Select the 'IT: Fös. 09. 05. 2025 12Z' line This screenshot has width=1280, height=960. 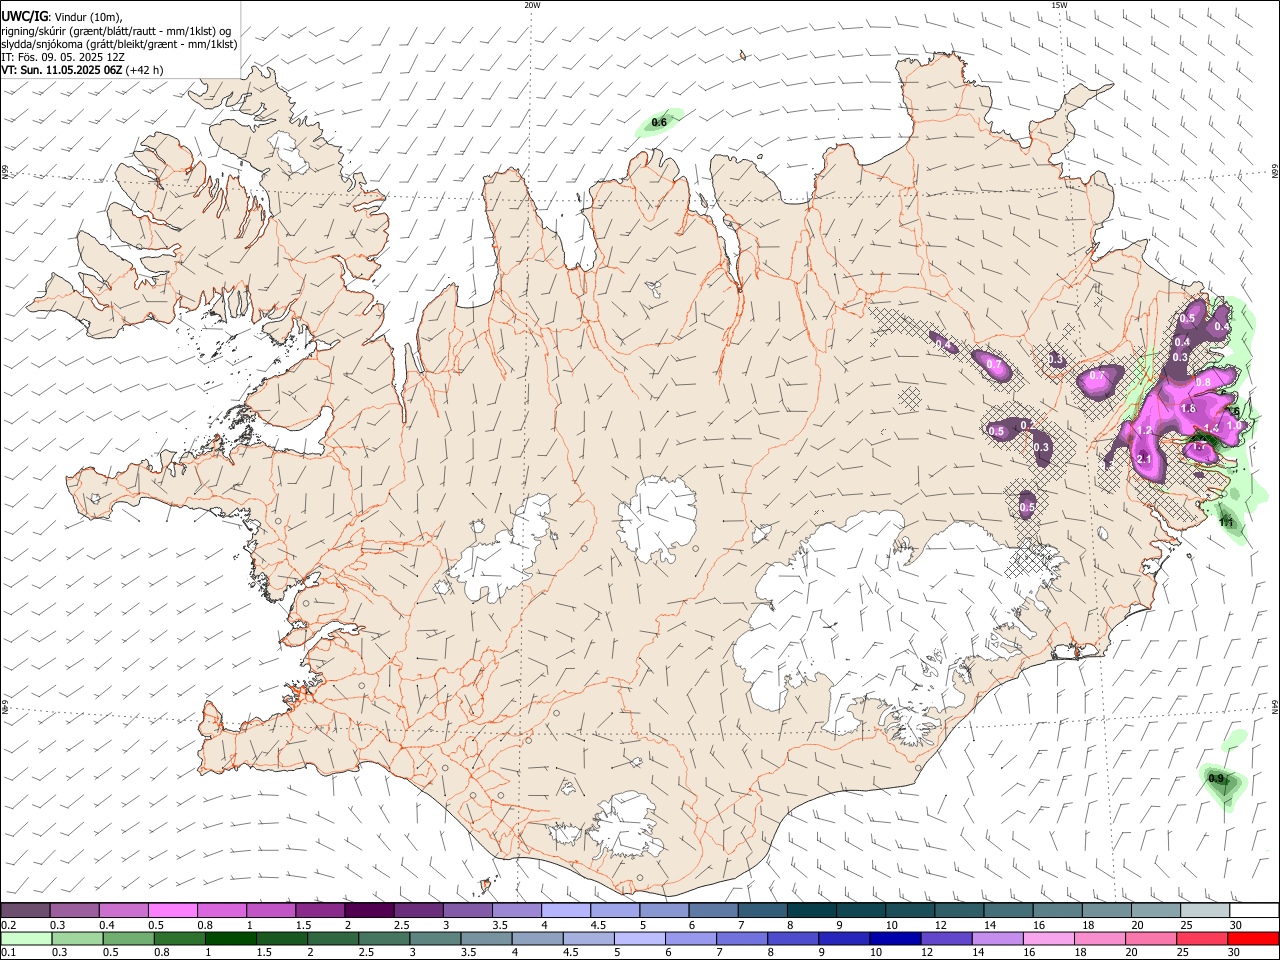pos(63,57)
